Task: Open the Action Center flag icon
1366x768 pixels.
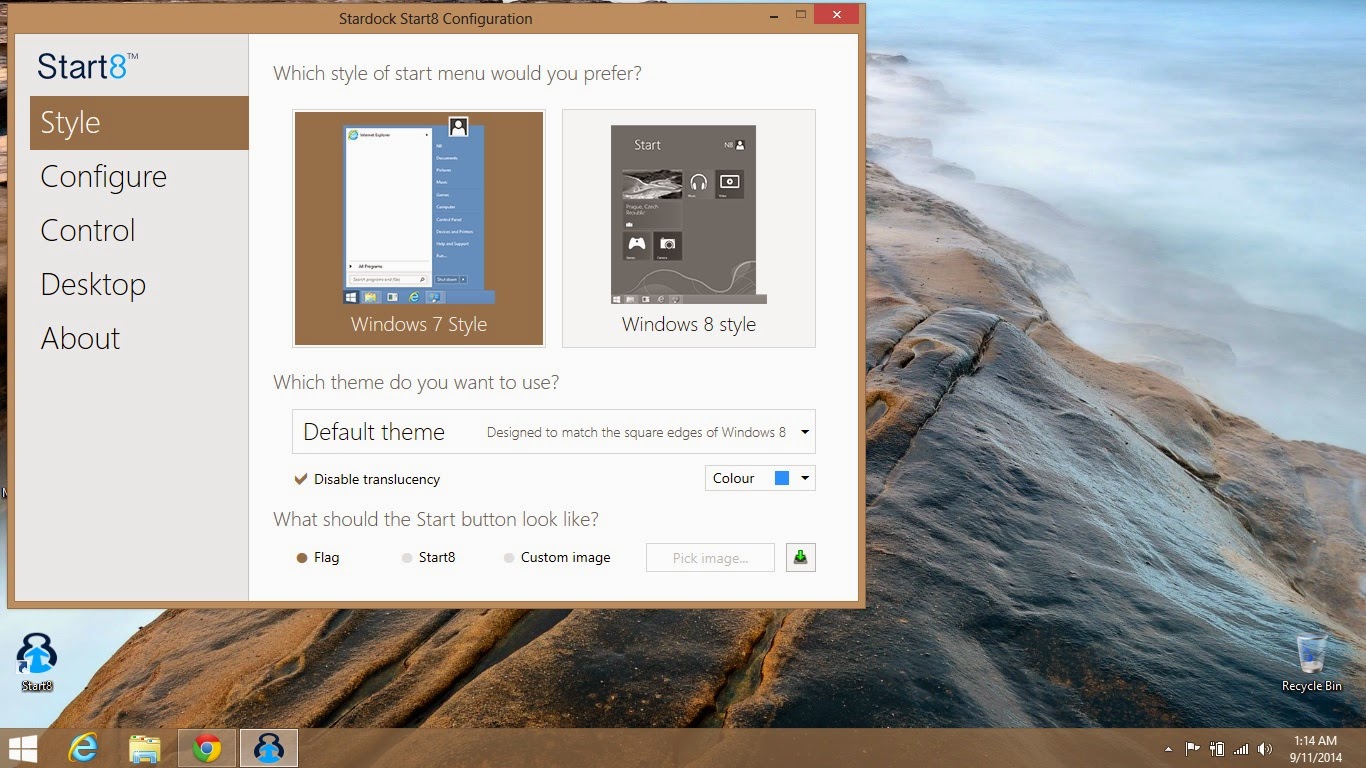Action: click(1192, 748)
